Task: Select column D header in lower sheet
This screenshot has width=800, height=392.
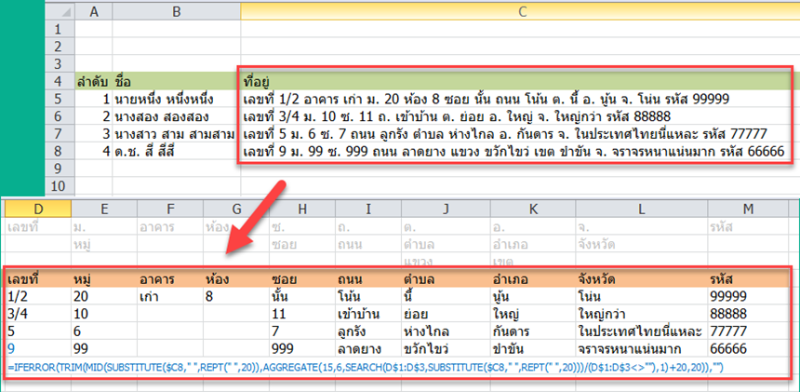Action: click(x=38, y=208)
